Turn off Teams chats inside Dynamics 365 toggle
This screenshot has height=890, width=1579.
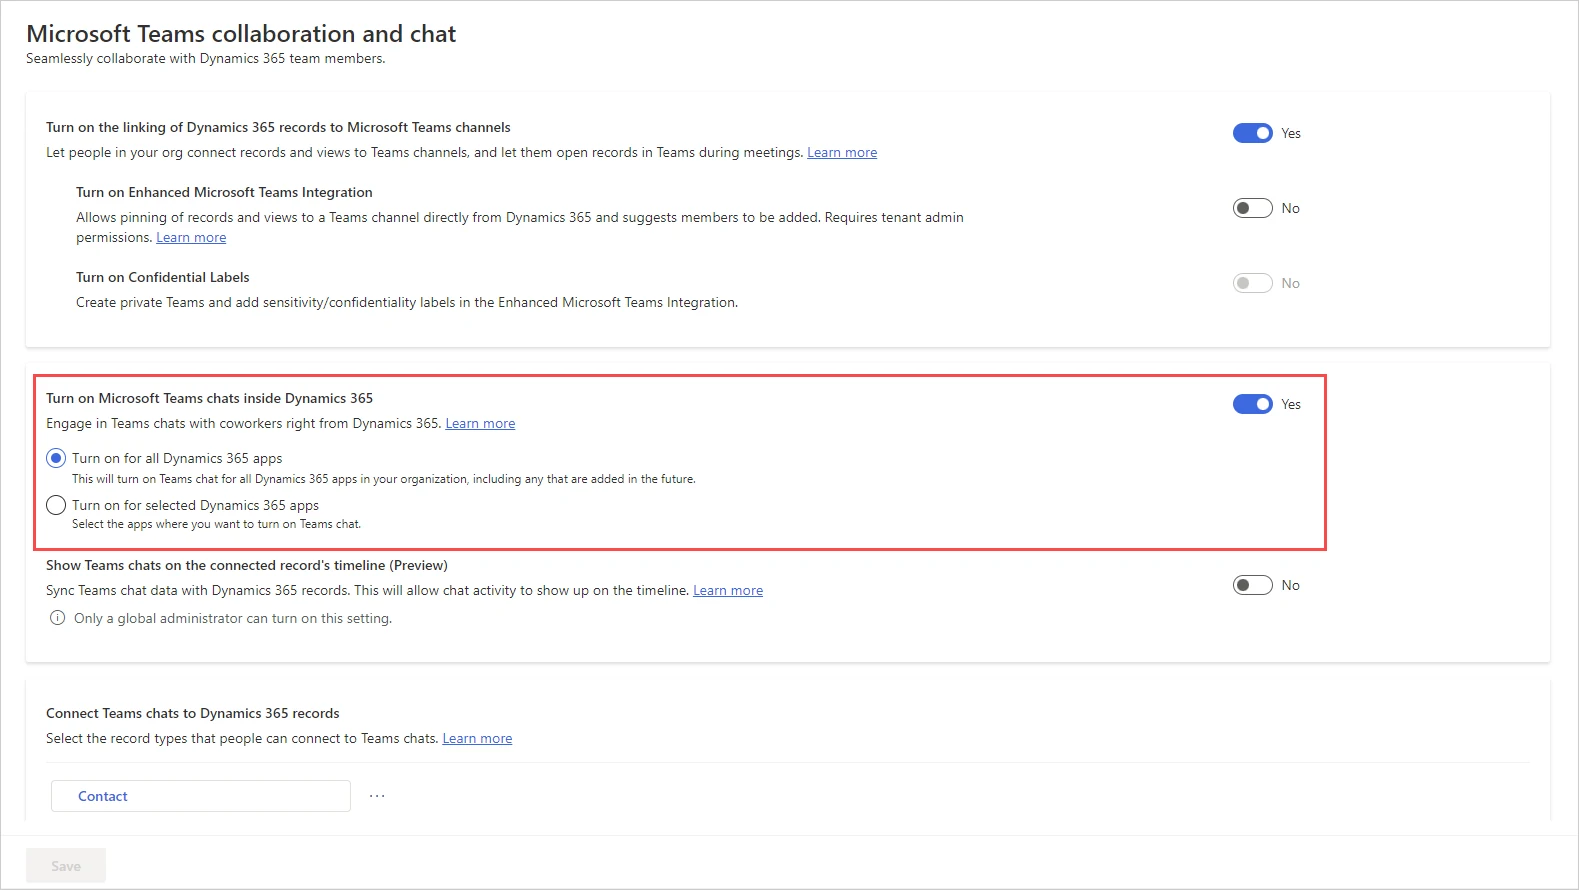click(1252, 404)
